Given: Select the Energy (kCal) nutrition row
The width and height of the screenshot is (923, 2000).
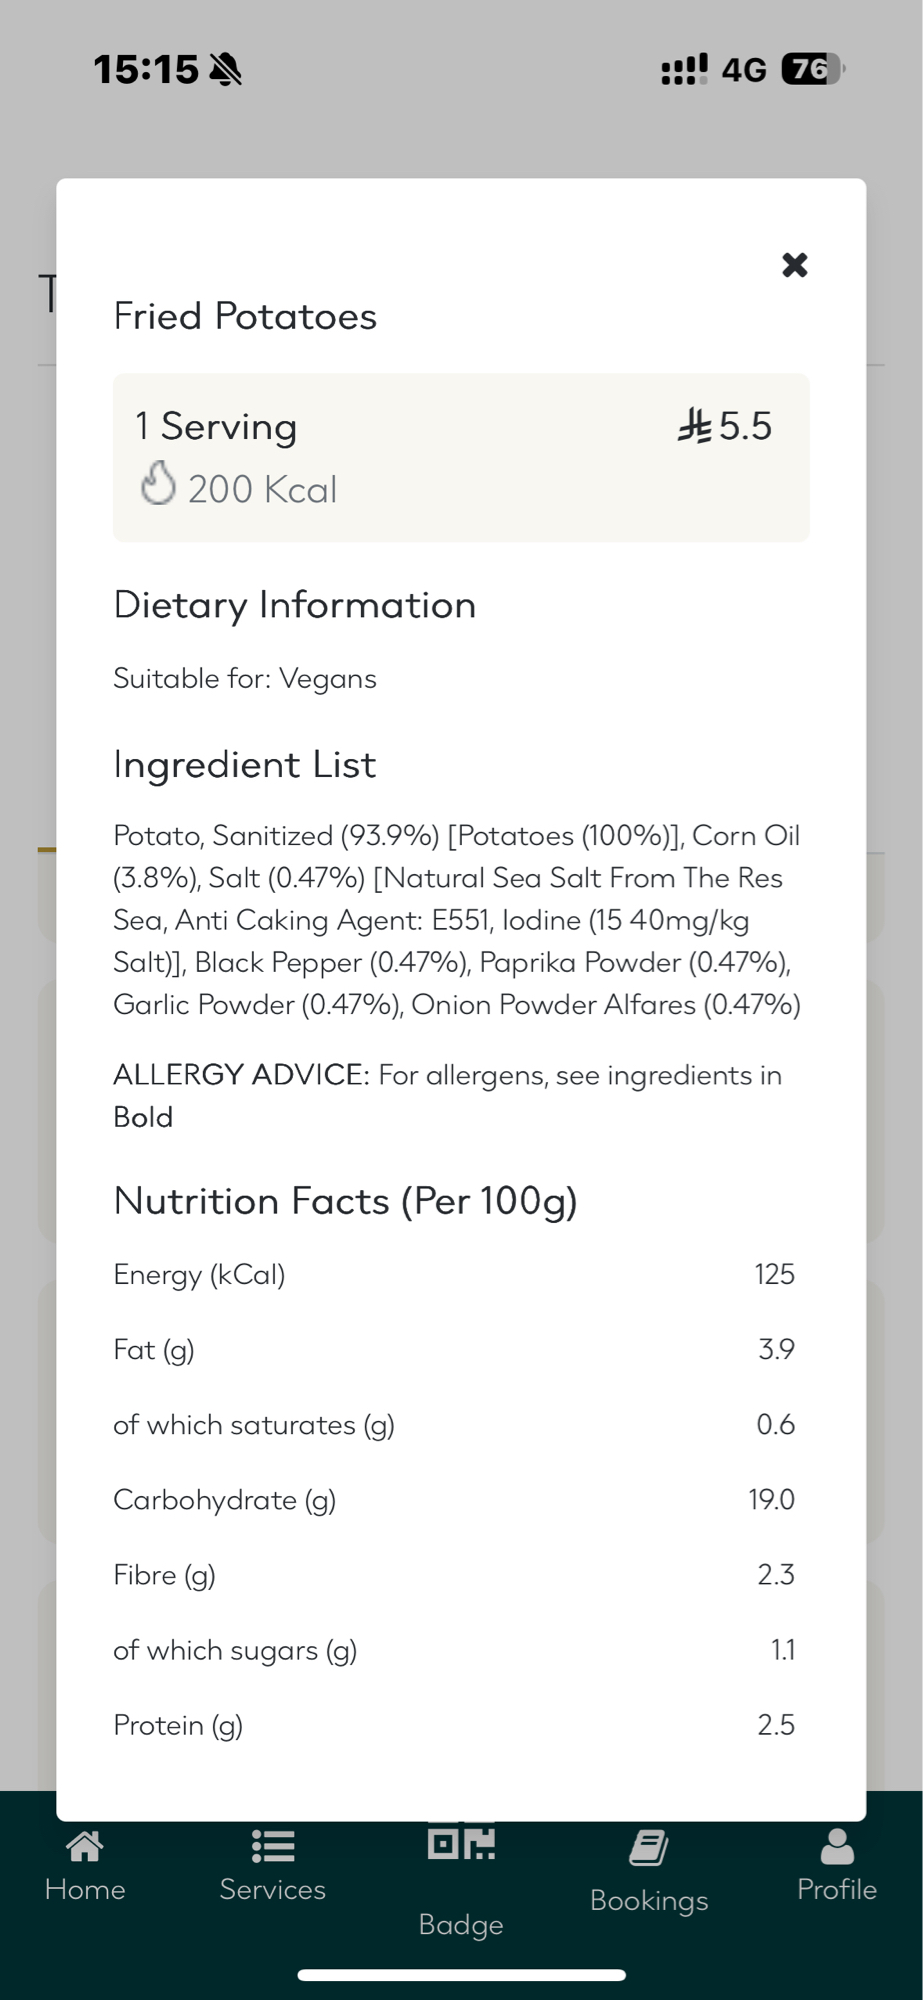Looking at the screenshot, I should tap(454, 1274).
